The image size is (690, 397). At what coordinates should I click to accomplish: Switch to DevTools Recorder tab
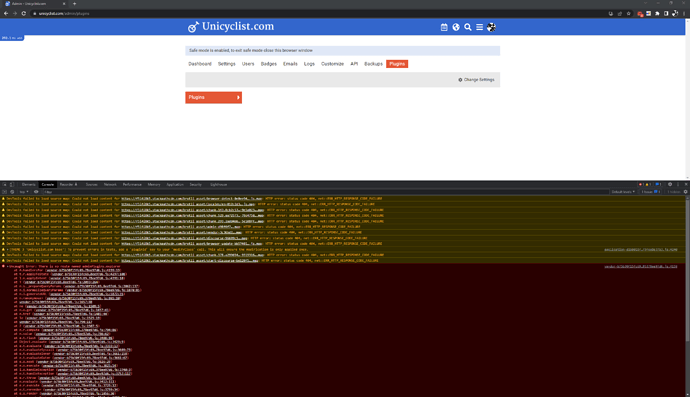click(x=68, y=185)
